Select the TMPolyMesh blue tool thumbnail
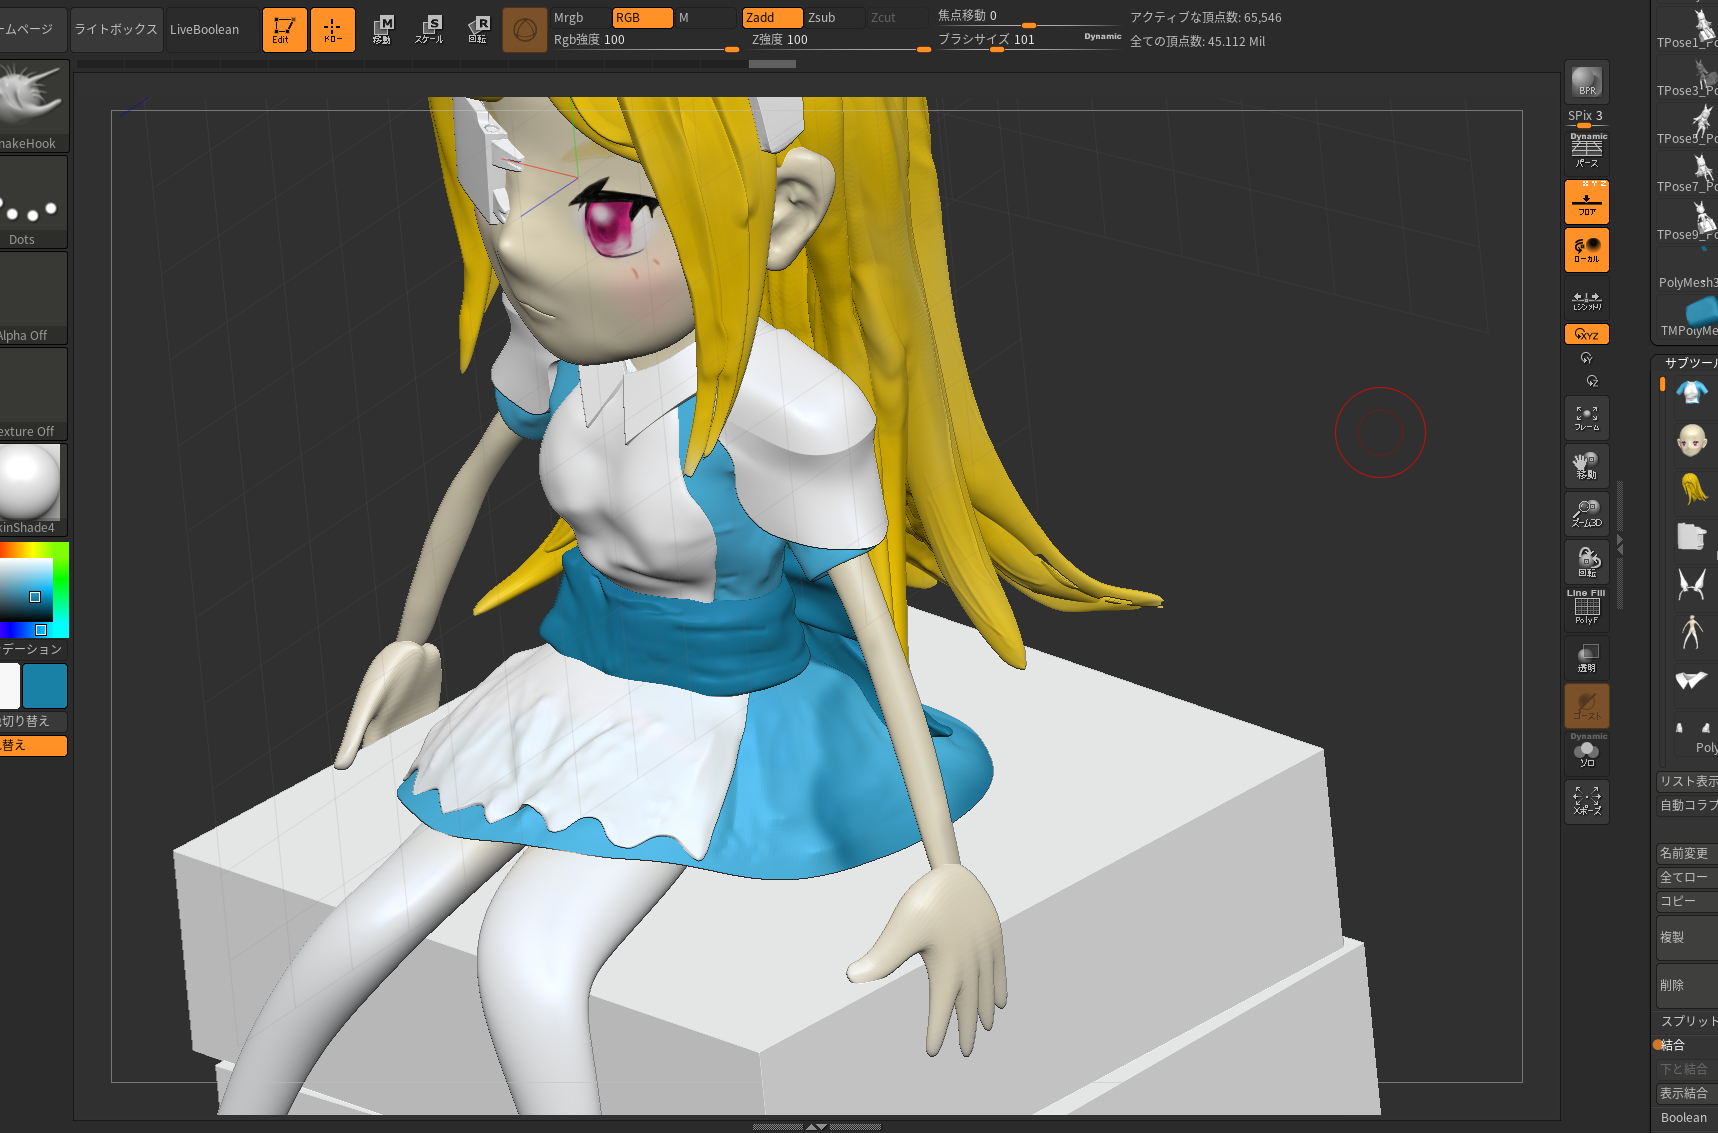Screen dimensions: 1718x1133 (1688, 318)
